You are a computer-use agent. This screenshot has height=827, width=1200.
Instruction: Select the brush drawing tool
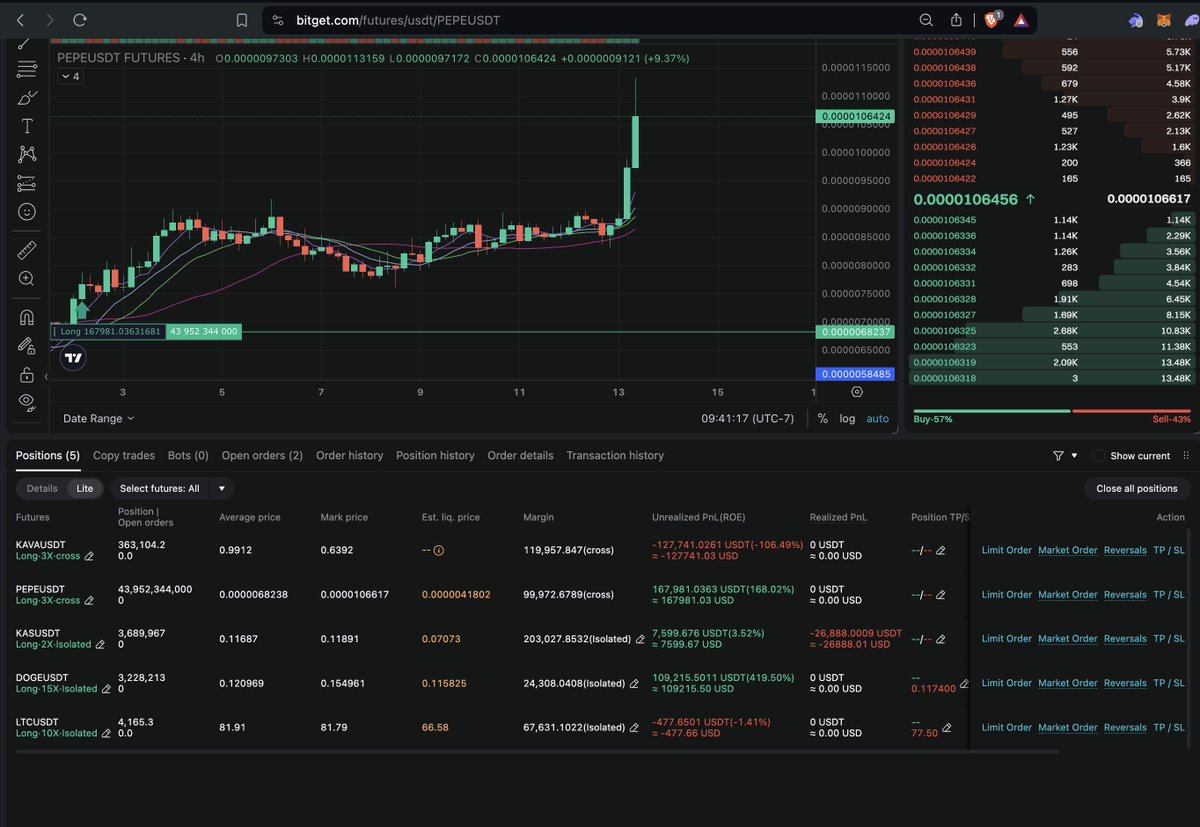pyautogui.click(x=27, y=98)
